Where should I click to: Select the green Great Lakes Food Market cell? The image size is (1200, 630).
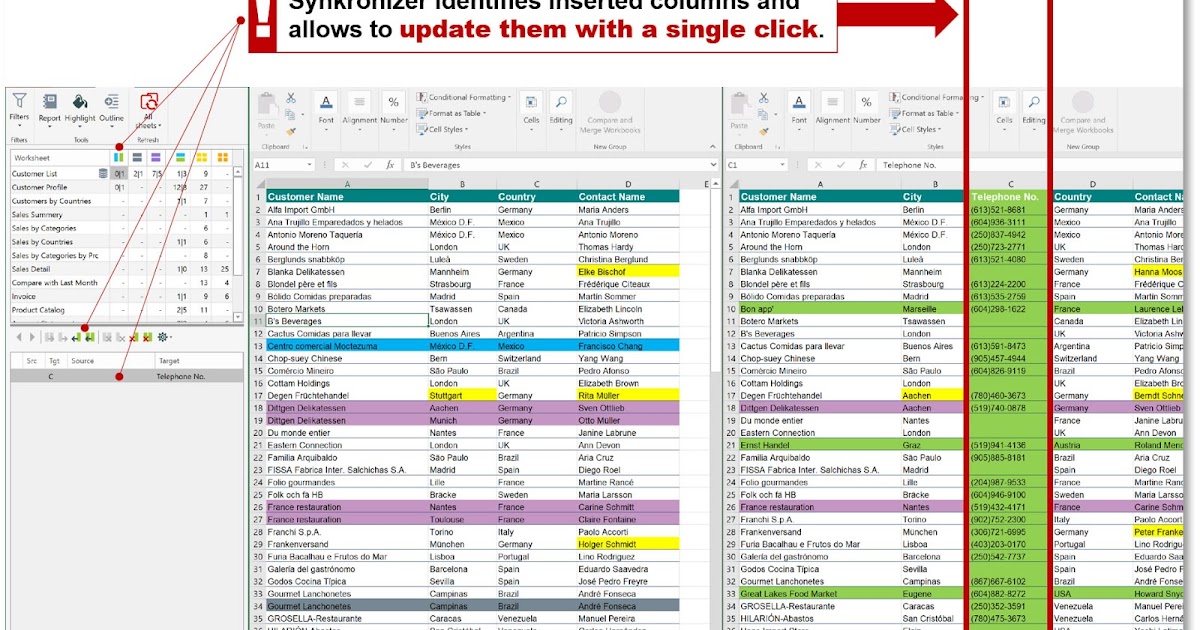click(819, 593)
